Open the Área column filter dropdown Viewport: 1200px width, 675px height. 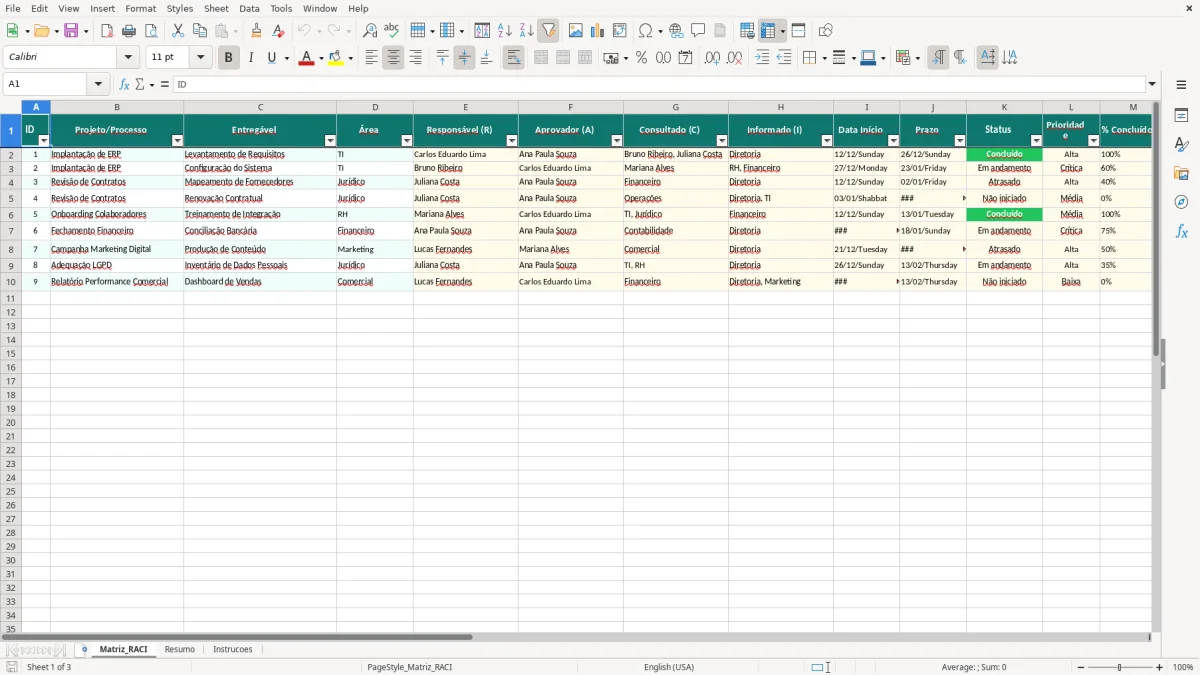click(407, 141)
